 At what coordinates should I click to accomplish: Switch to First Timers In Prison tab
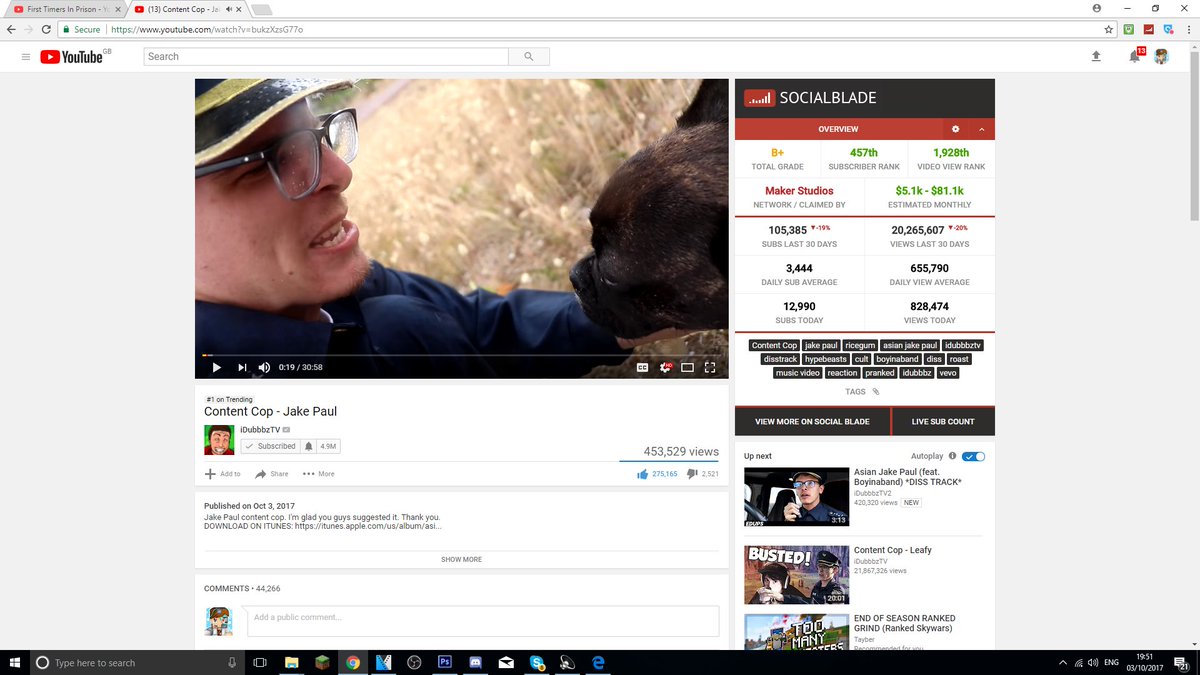(x=66, y=9)
